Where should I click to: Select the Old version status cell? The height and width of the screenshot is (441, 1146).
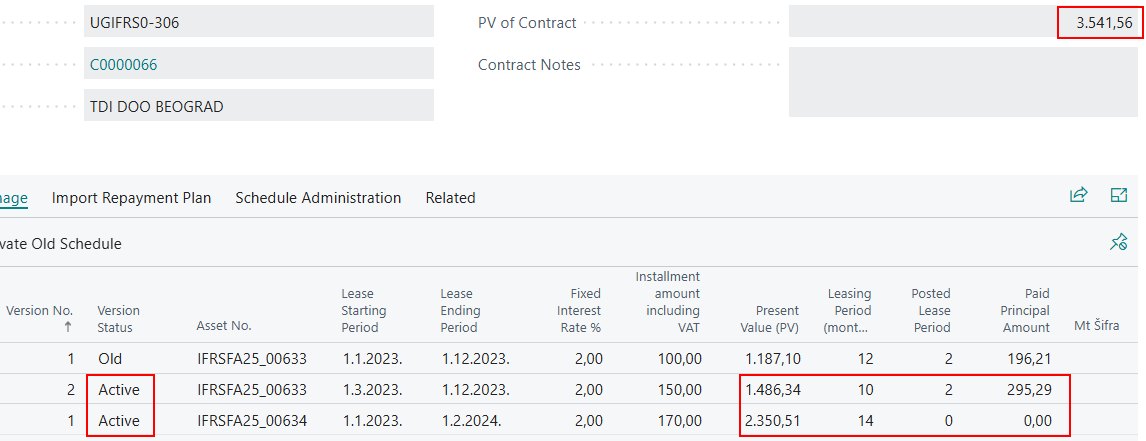point(110,358)
